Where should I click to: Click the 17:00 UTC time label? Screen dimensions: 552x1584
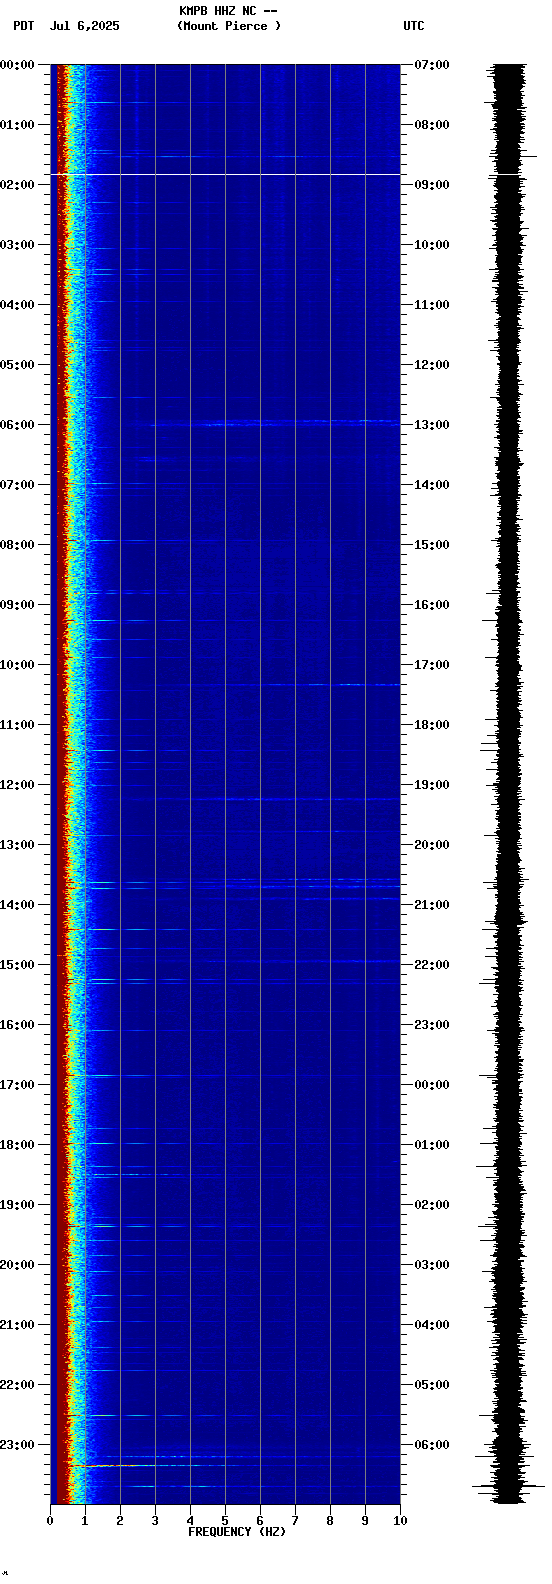[x=432, y=665]
